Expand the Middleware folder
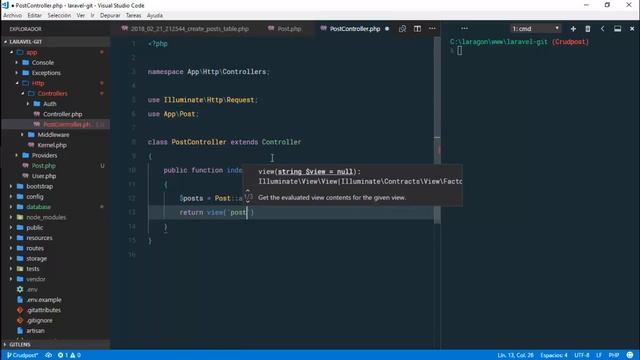The image size is (640, 360). click(x=53, y=135)
